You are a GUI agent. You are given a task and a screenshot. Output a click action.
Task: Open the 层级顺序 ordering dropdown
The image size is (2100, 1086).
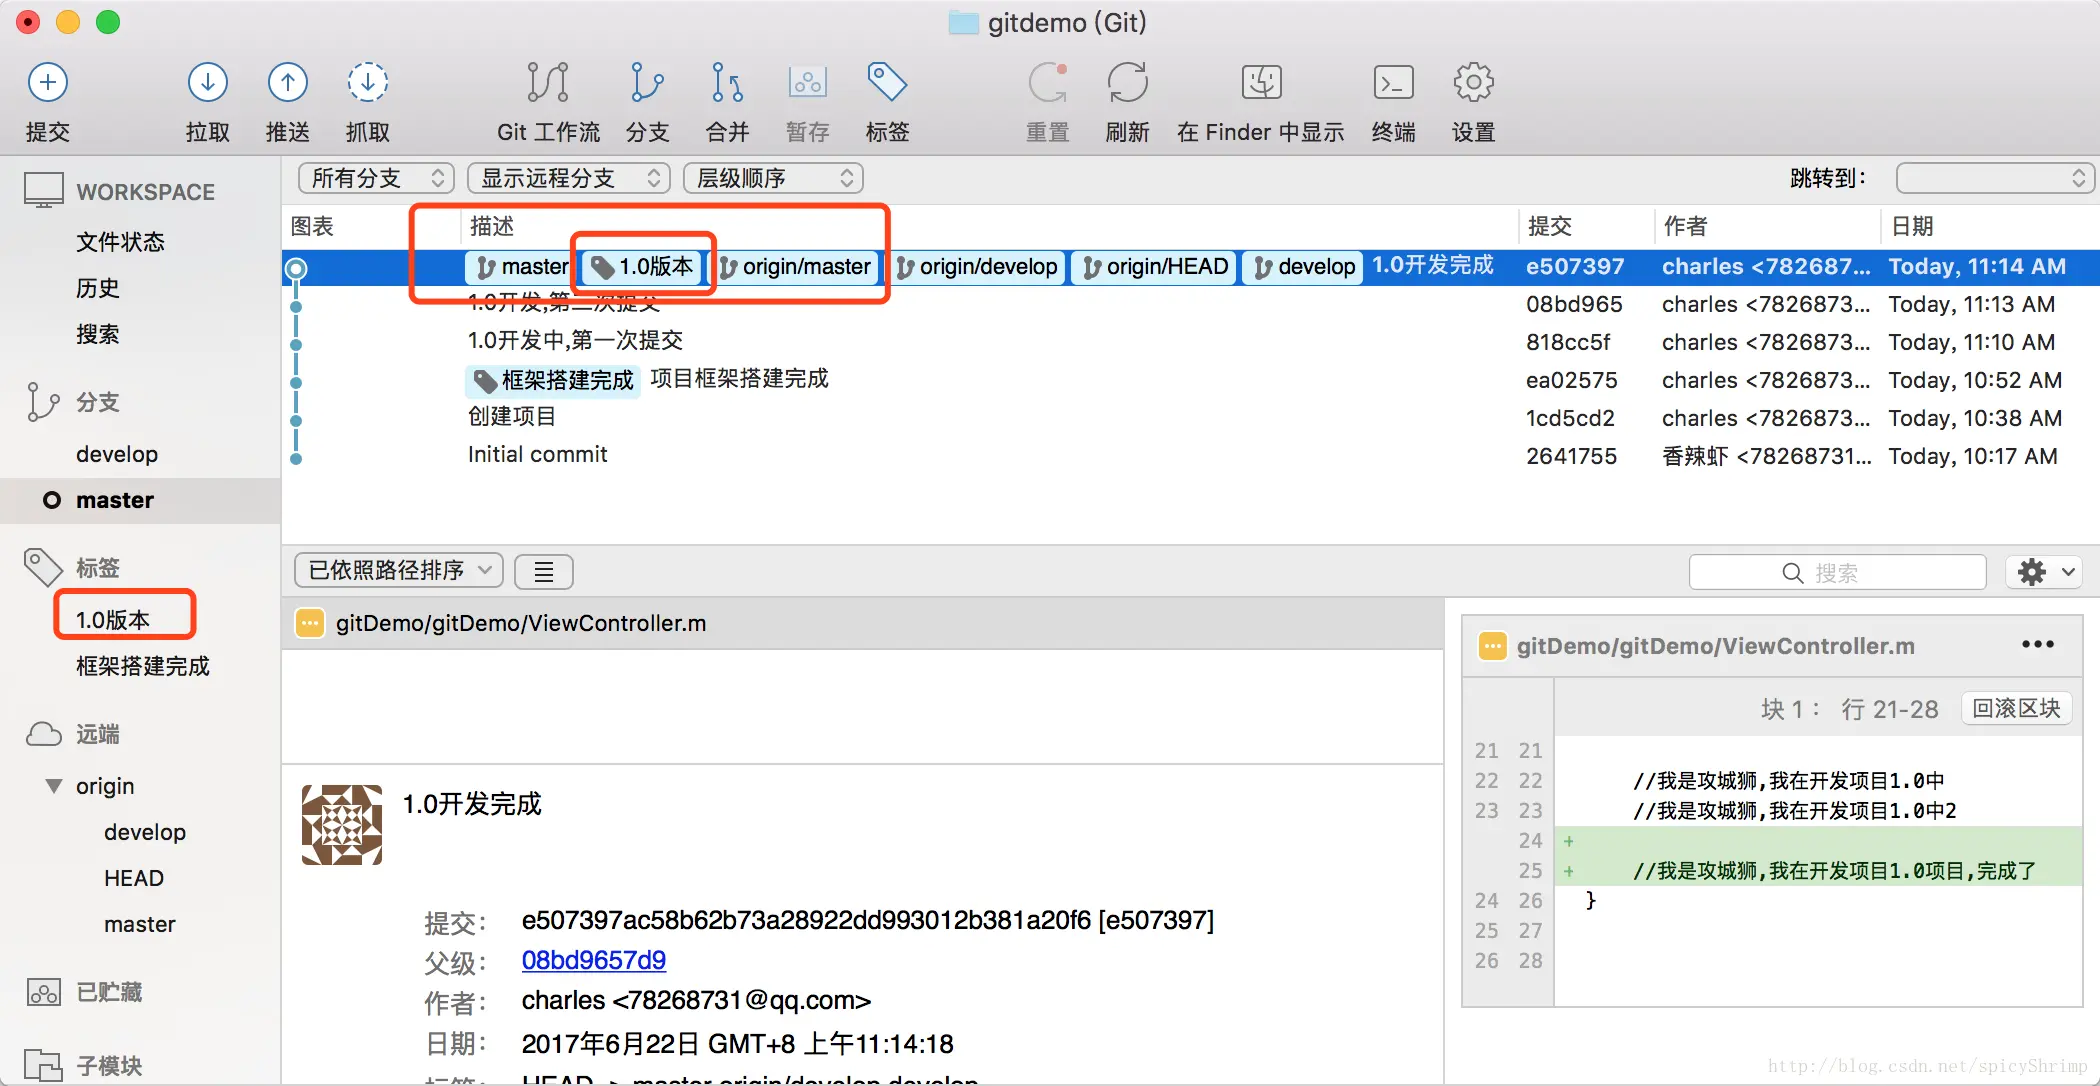773,178
